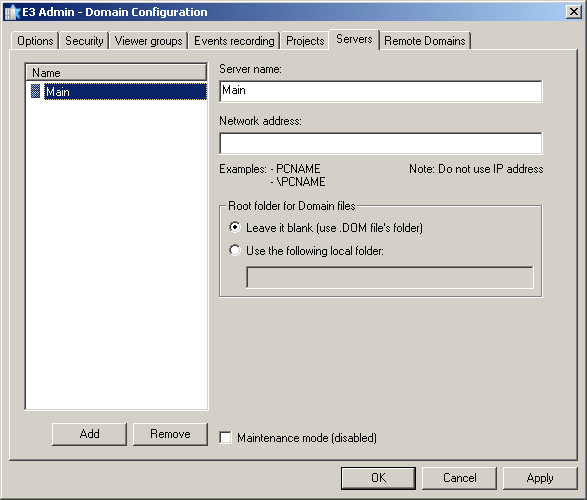This screenshot has width=587, height=500.
Task: Switch to the Options tab
Action: coord(35,40)
